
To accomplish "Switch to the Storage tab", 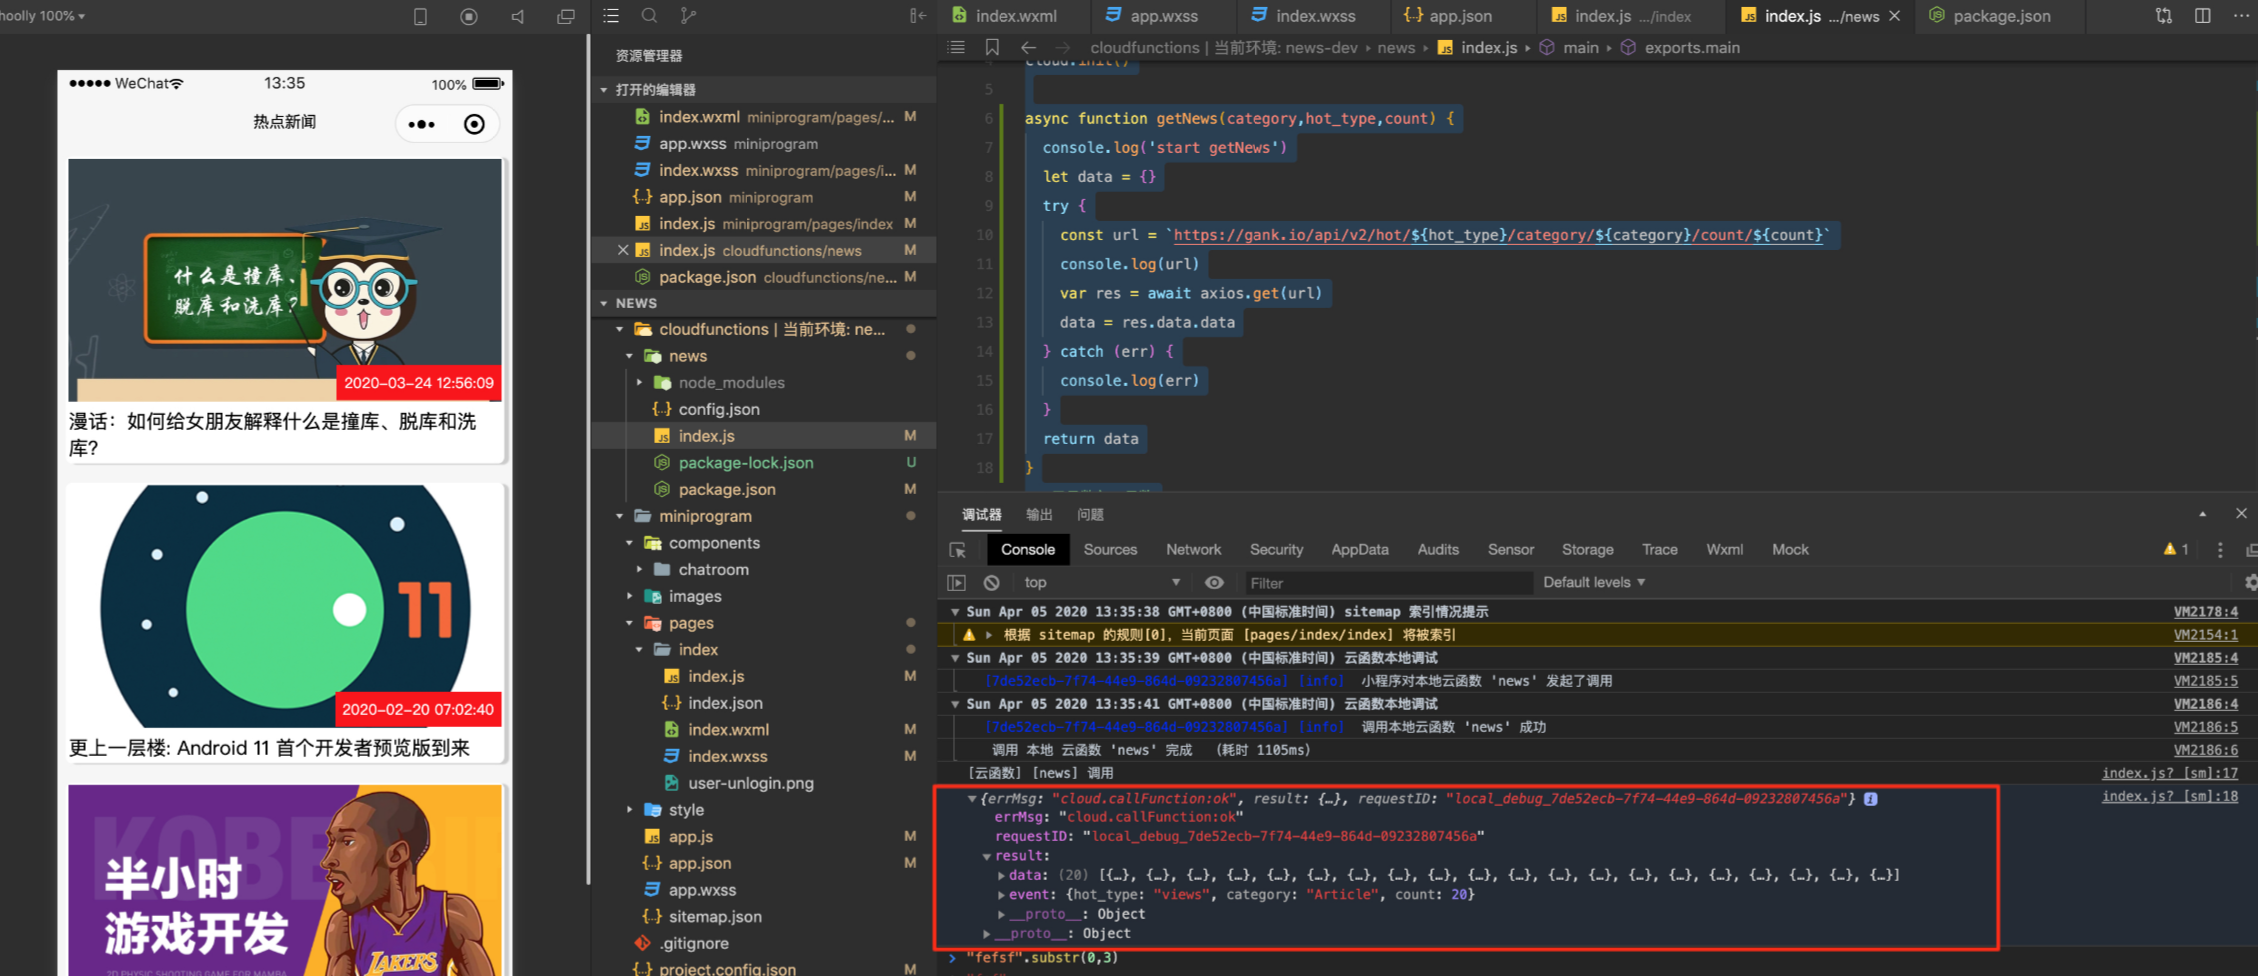I will click(1587, 549).
